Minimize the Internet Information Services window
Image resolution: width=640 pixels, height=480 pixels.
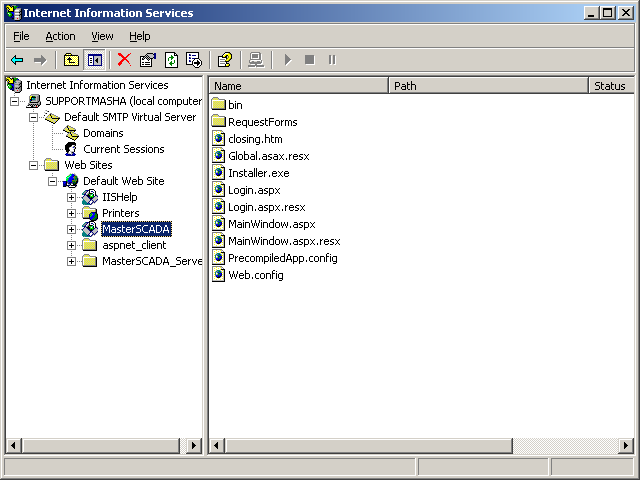pos(592,13)
